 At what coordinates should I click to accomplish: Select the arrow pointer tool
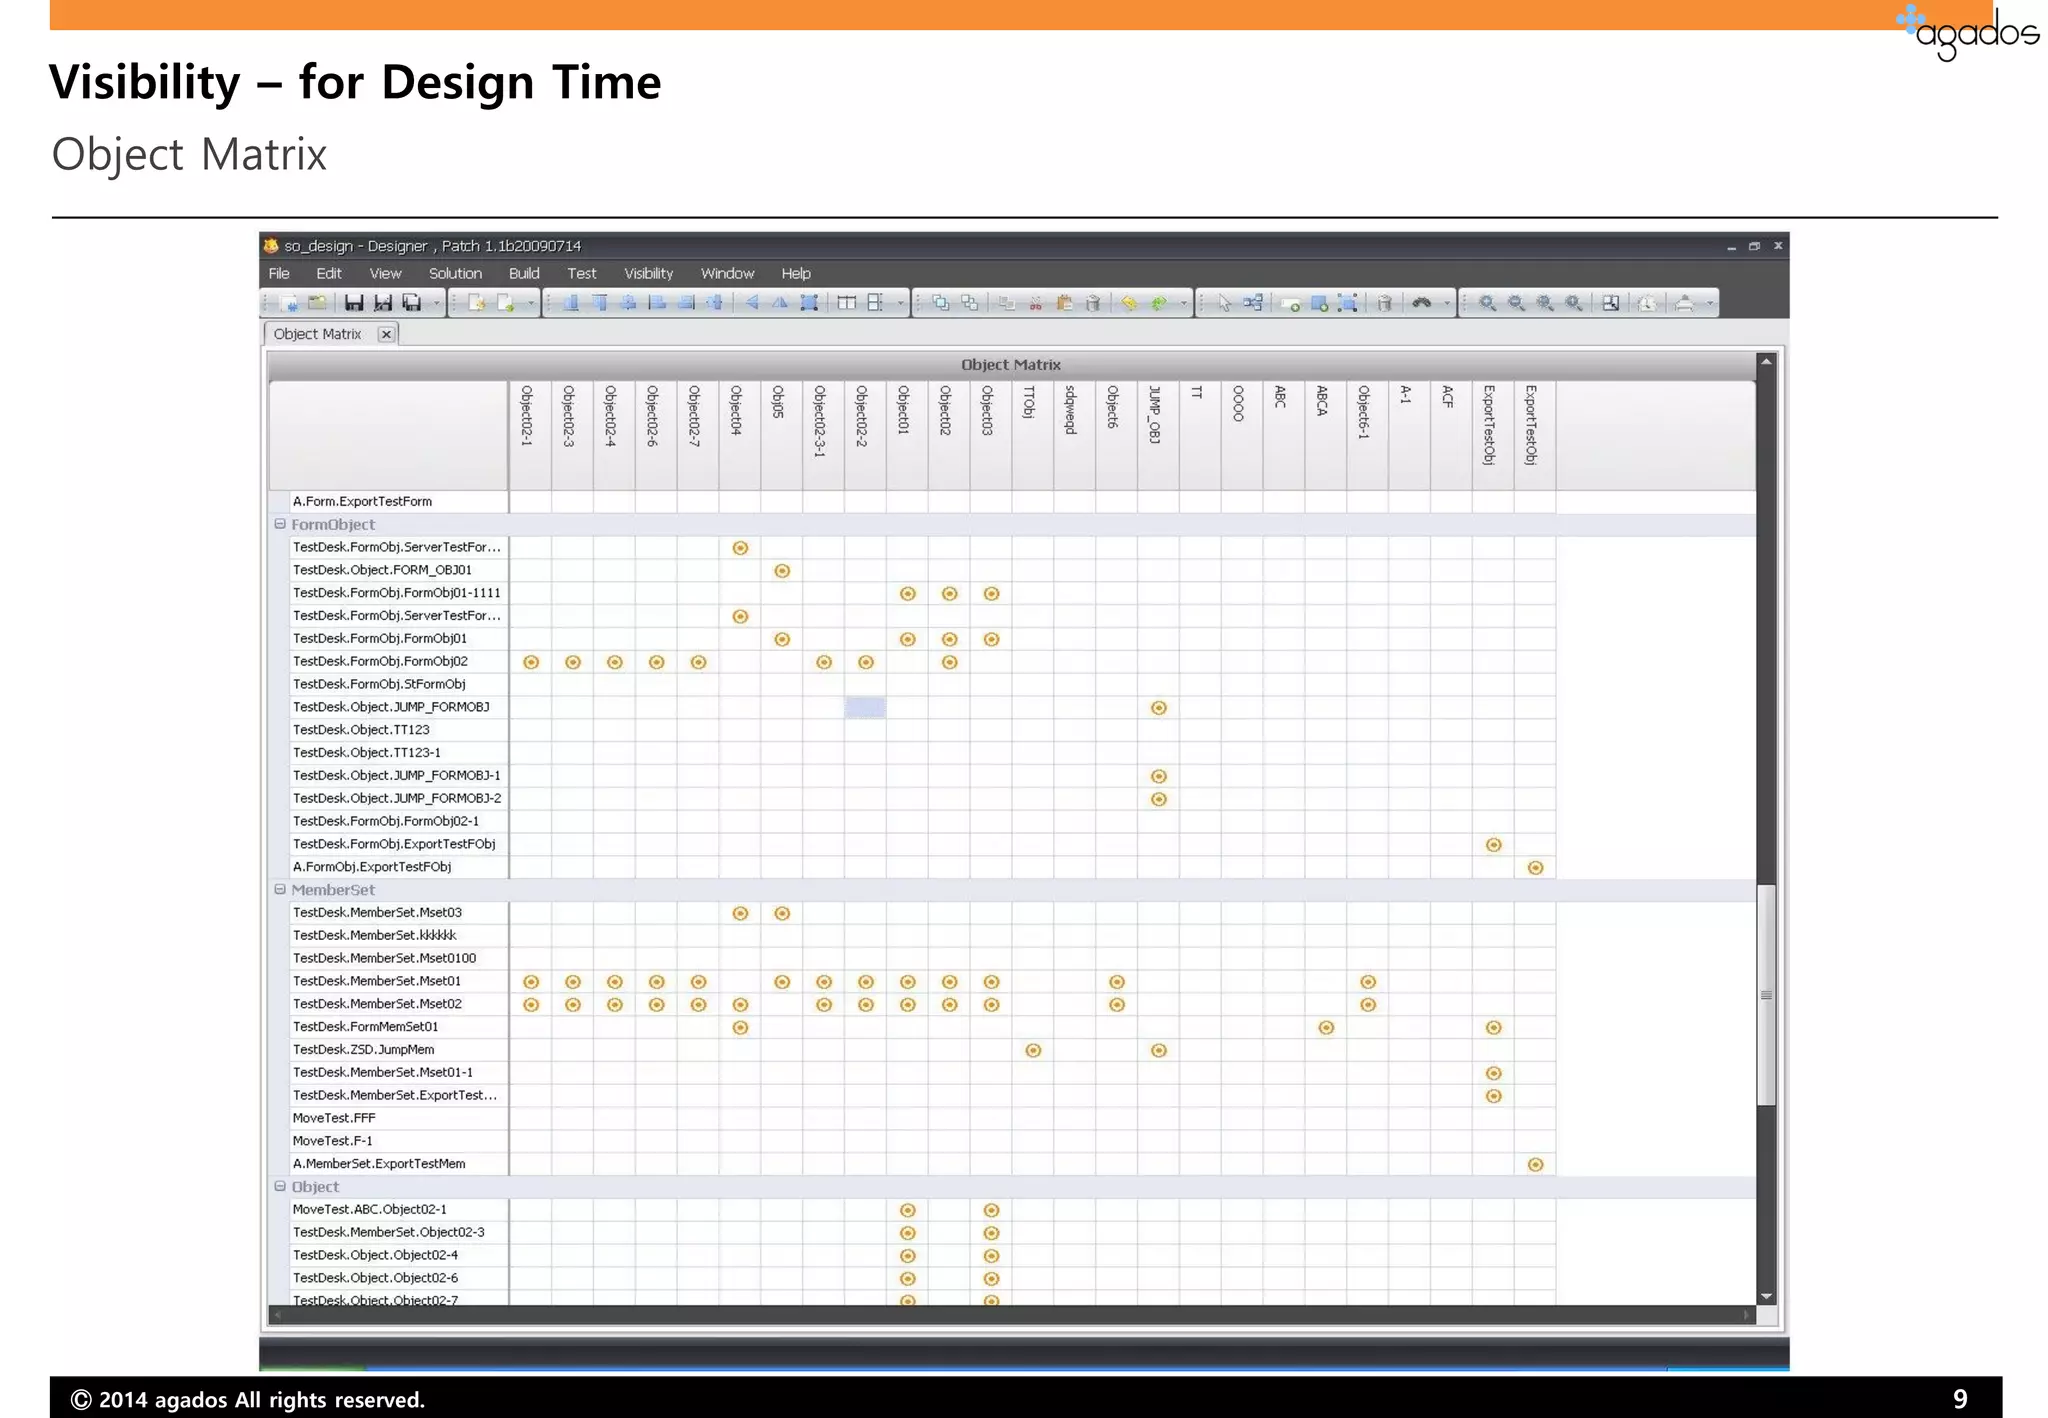[x=1224, y=303]
